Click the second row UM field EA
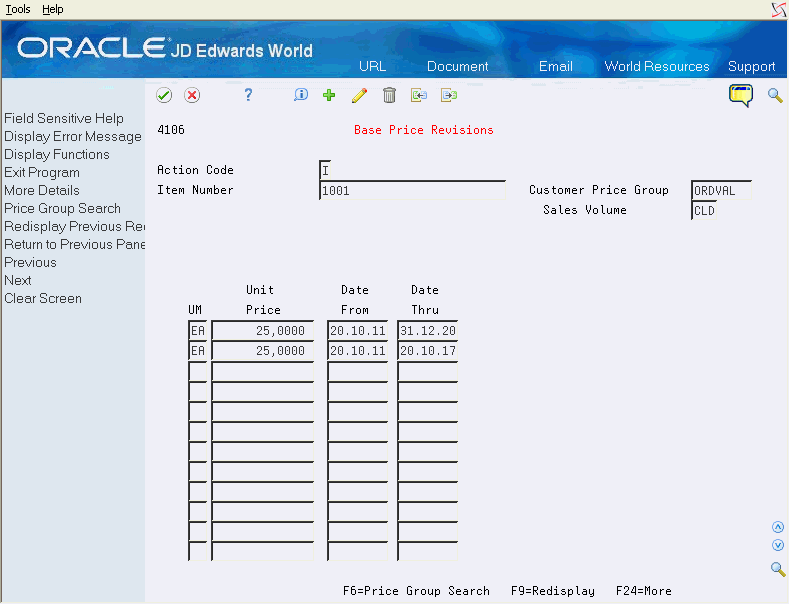789x604 pixels. pos(198,351)
